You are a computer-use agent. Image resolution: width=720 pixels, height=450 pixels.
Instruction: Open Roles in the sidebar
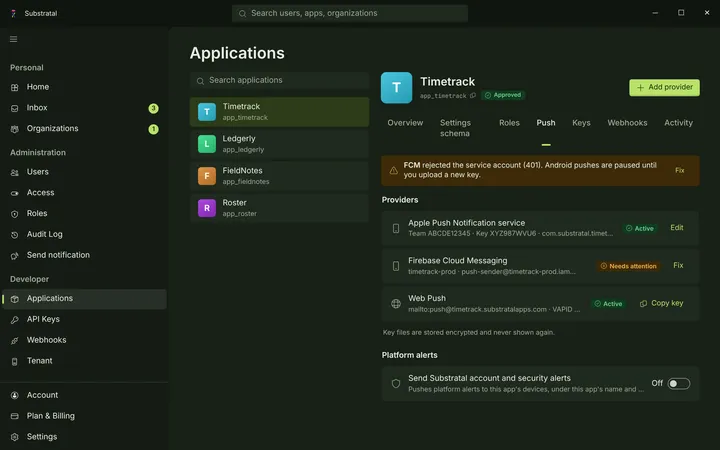pos(84,214)
